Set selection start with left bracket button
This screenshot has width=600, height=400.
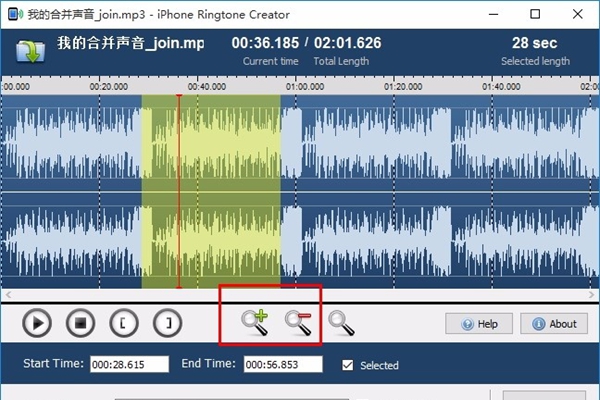124,323
